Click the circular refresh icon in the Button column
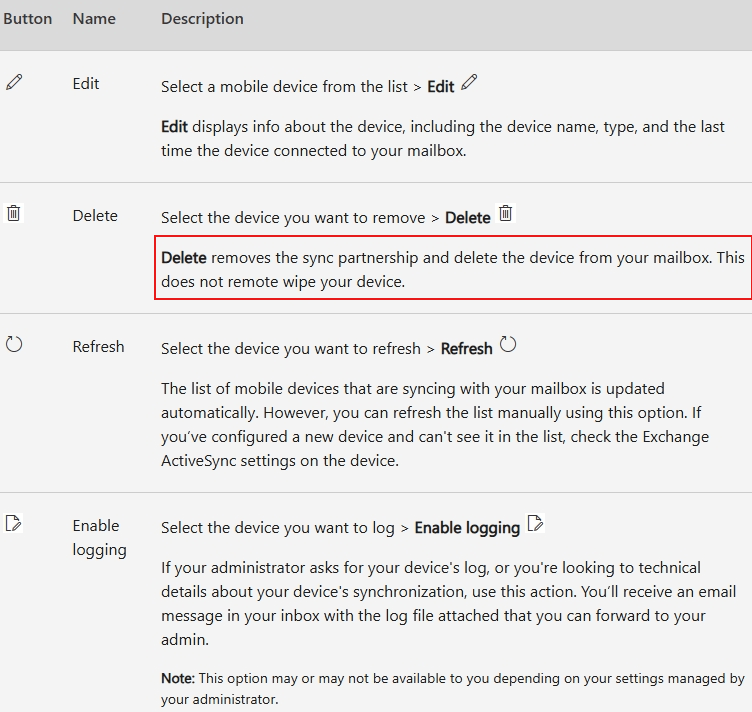 coord(14,344)
